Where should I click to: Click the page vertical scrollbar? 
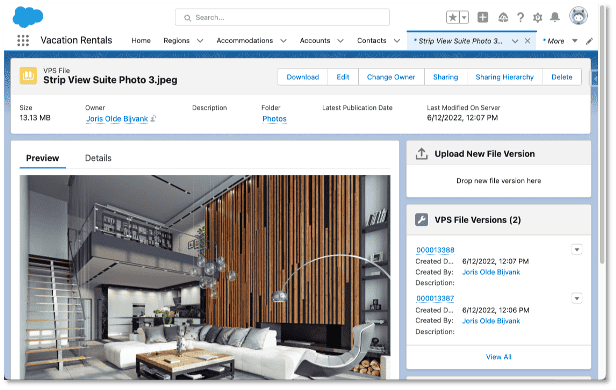pyautogui.click(x=603, y=134)
